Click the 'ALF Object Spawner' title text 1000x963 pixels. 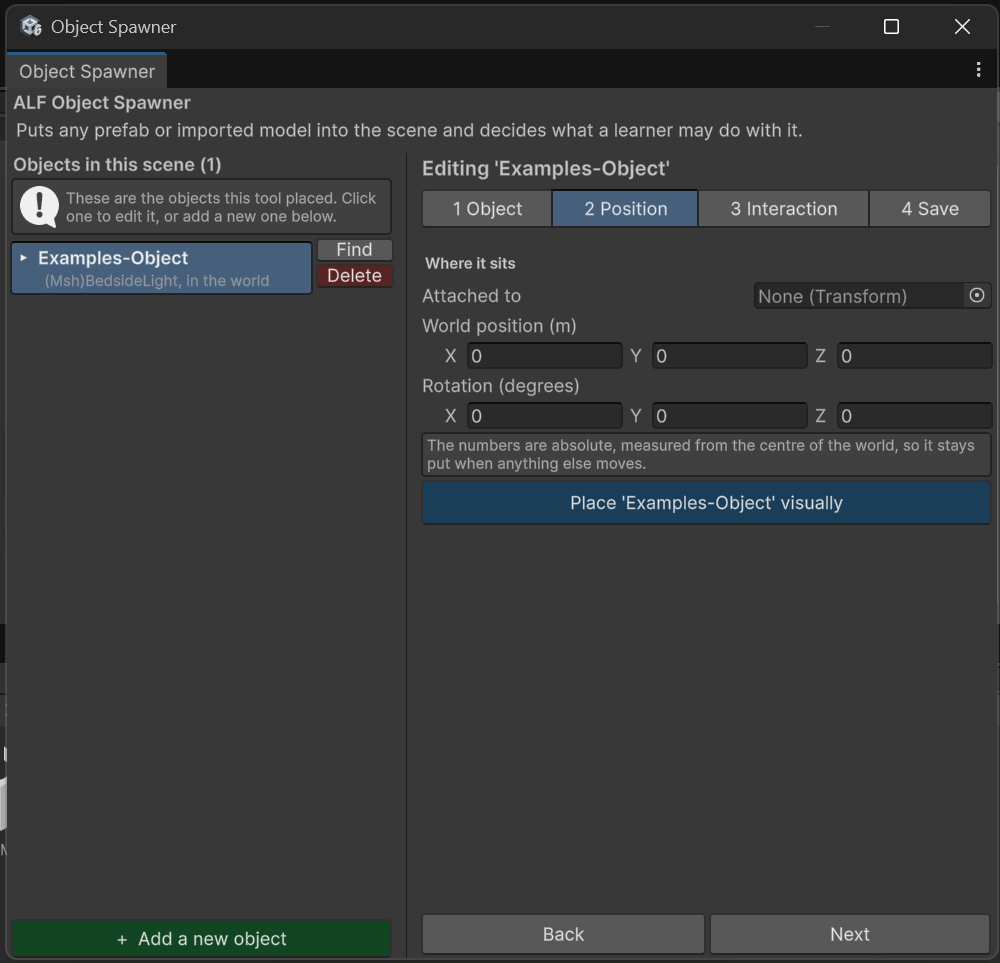click(102, 103)
